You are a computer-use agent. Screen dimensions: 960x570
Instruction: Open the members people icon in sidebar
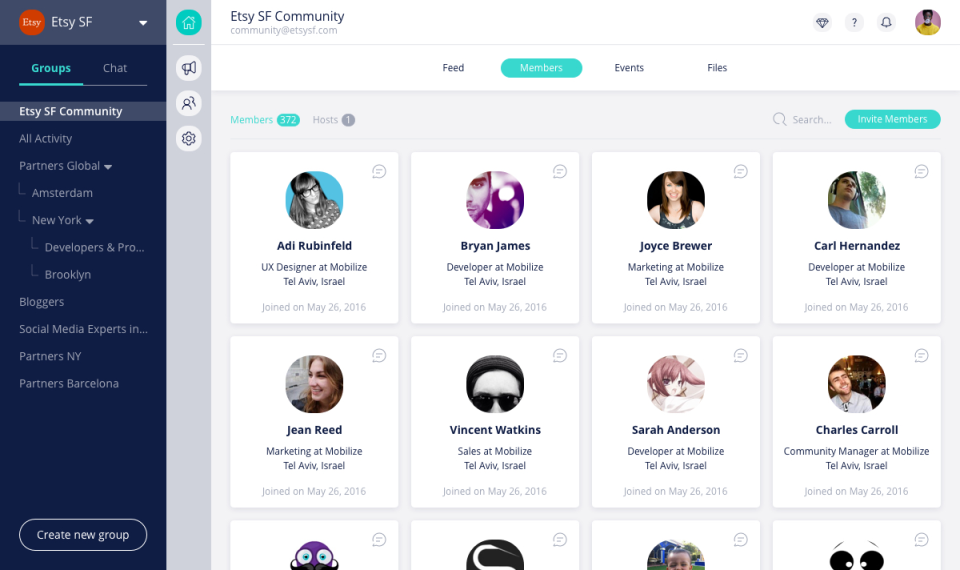pos(189,103)
